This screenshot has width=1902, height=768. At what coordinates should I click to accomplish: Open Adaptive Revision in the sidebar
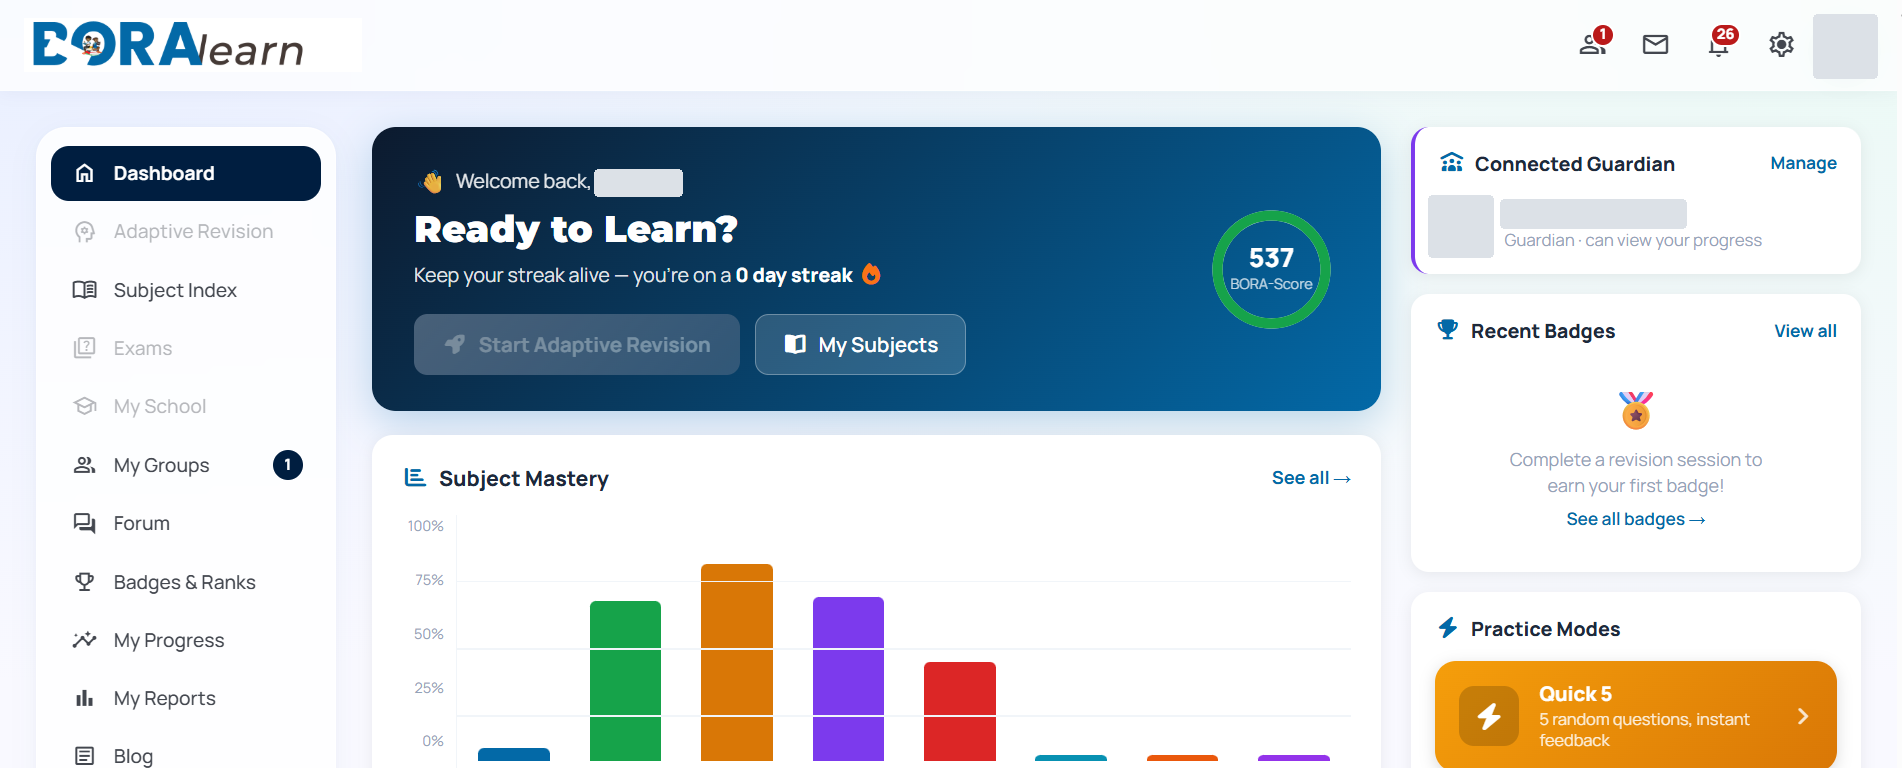click(x=186, y=231)
